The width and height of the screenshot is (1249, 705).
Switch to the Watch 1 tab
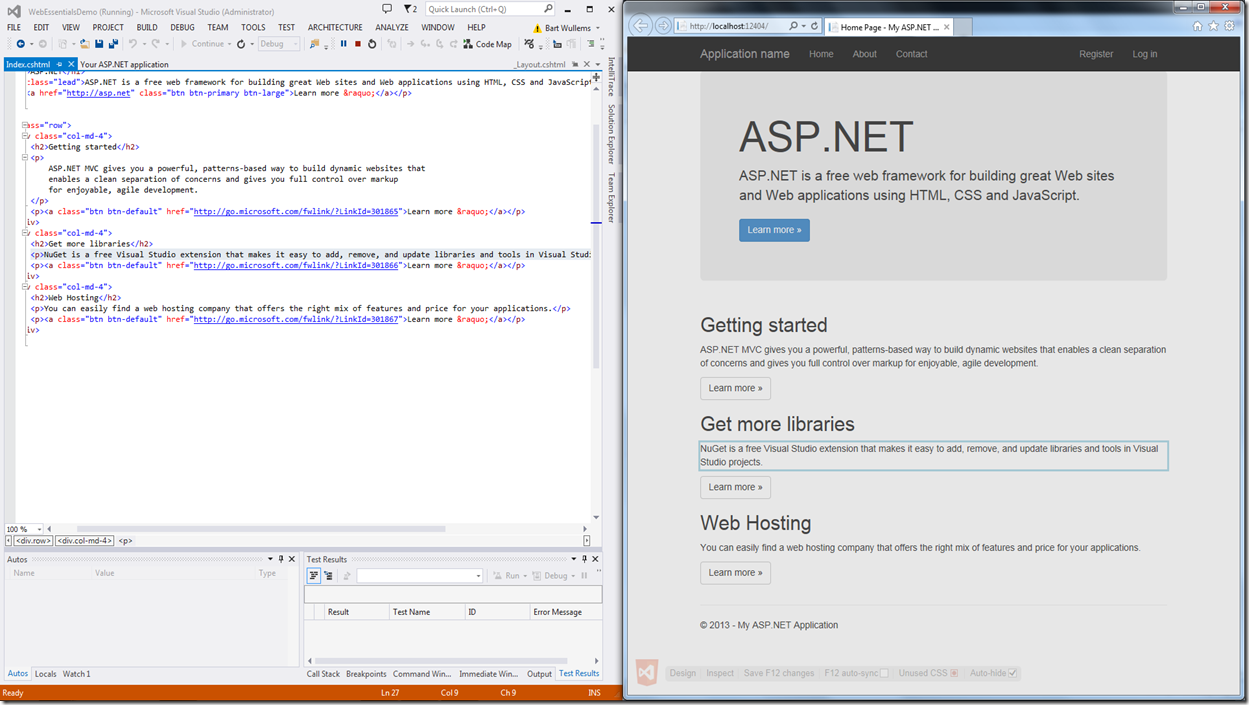click(x=77, y=674)
